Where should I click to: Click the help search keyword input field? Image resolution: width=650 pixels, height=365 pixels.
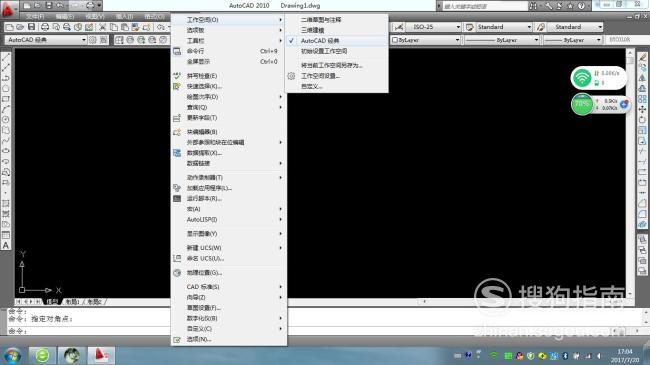click(x=484, y=6)
